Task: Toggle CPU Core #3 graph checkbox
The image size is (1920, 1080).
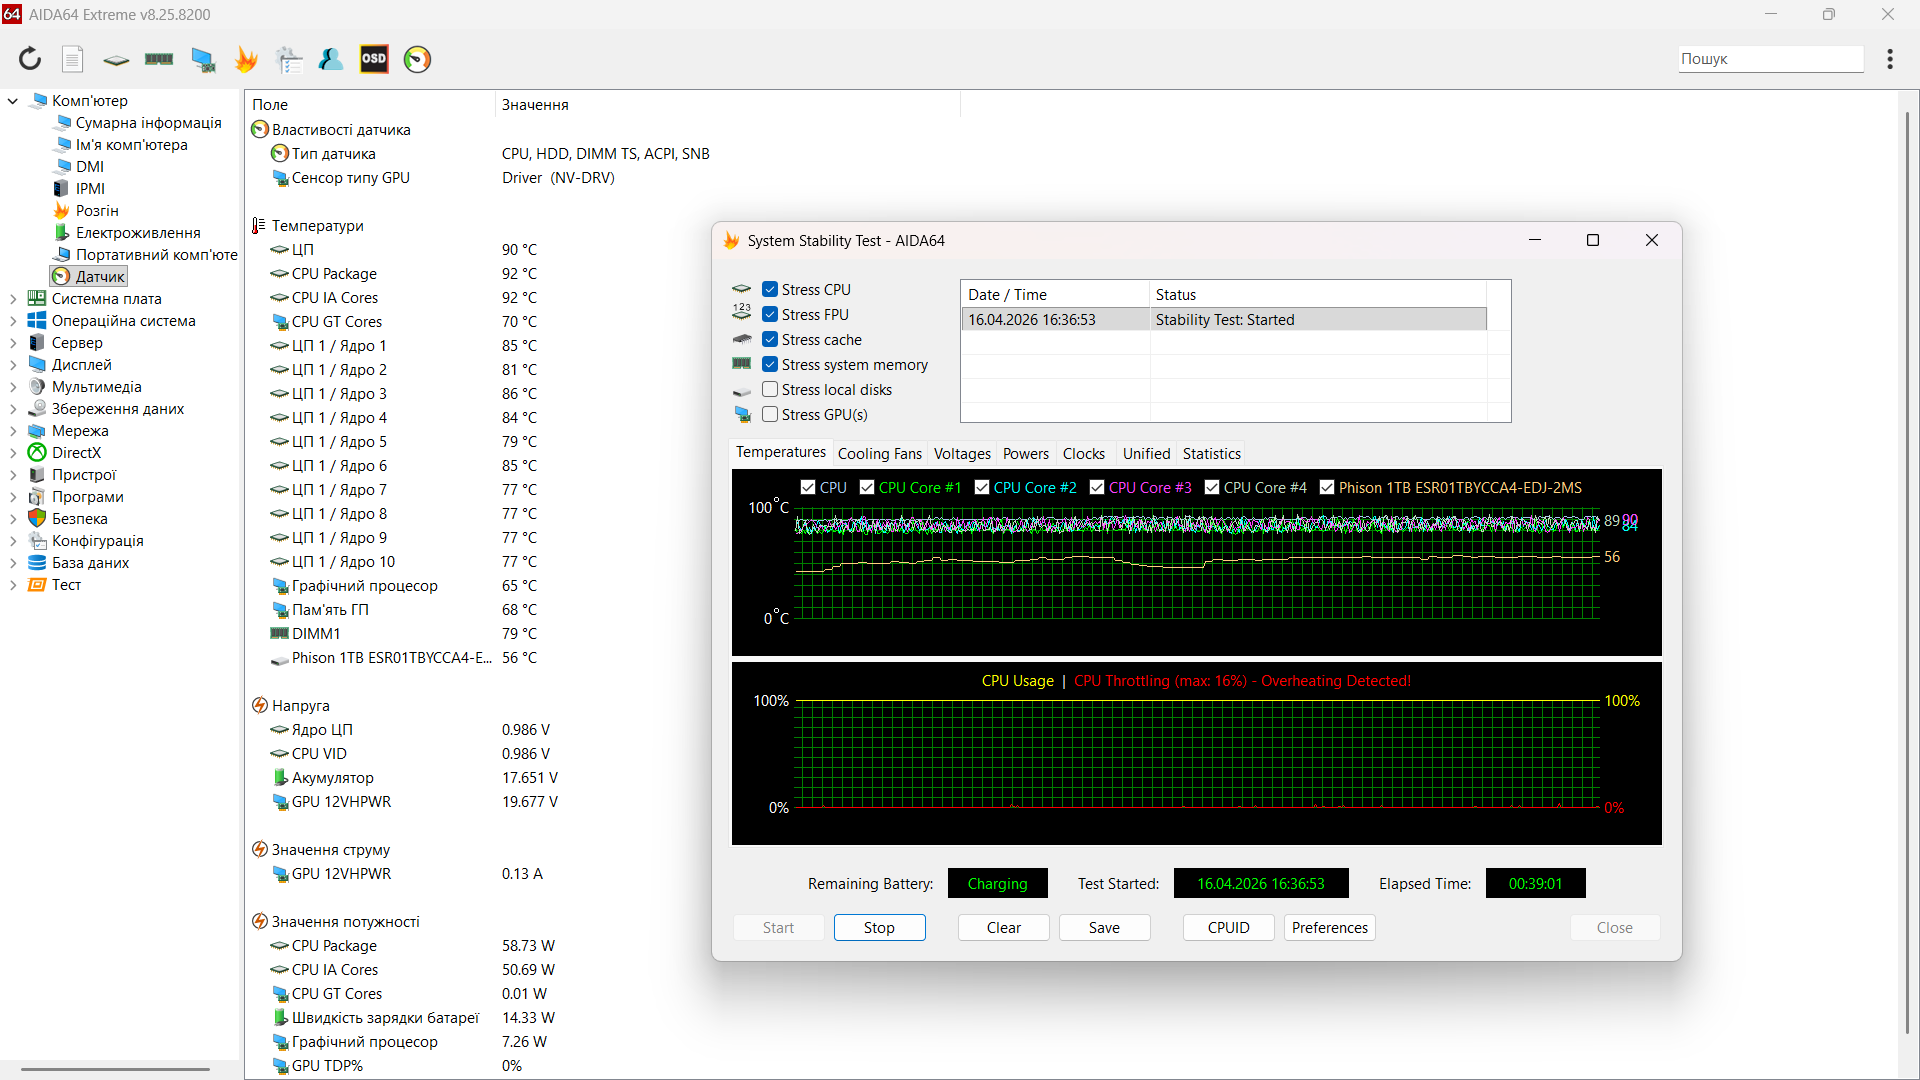Action: pos(1097,487)
